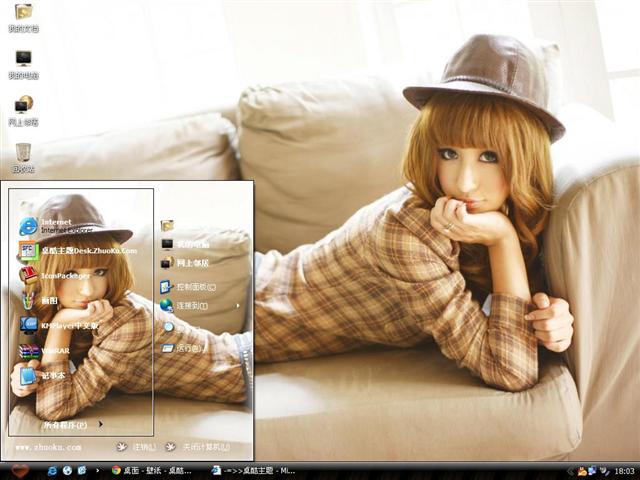Viewport: 640px width, 480px height.
Task: Open the Recycle Bin desktop icon
Action: click(23, 157)
